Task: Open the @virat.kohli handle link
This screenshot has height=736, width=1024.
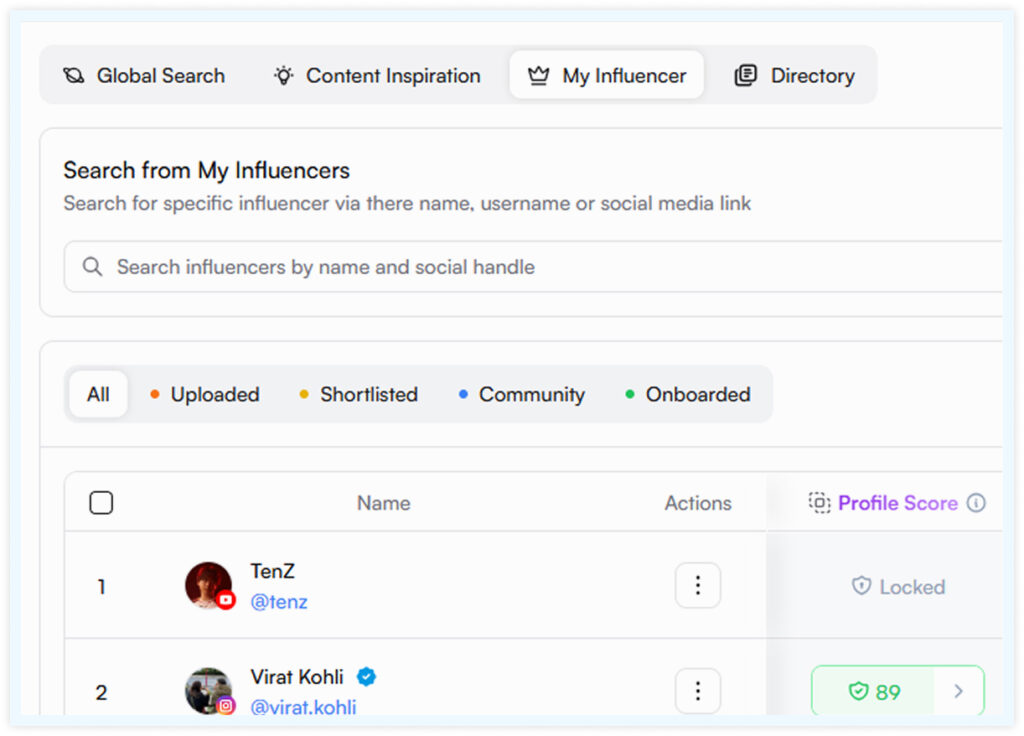Action: pos(303,707)
